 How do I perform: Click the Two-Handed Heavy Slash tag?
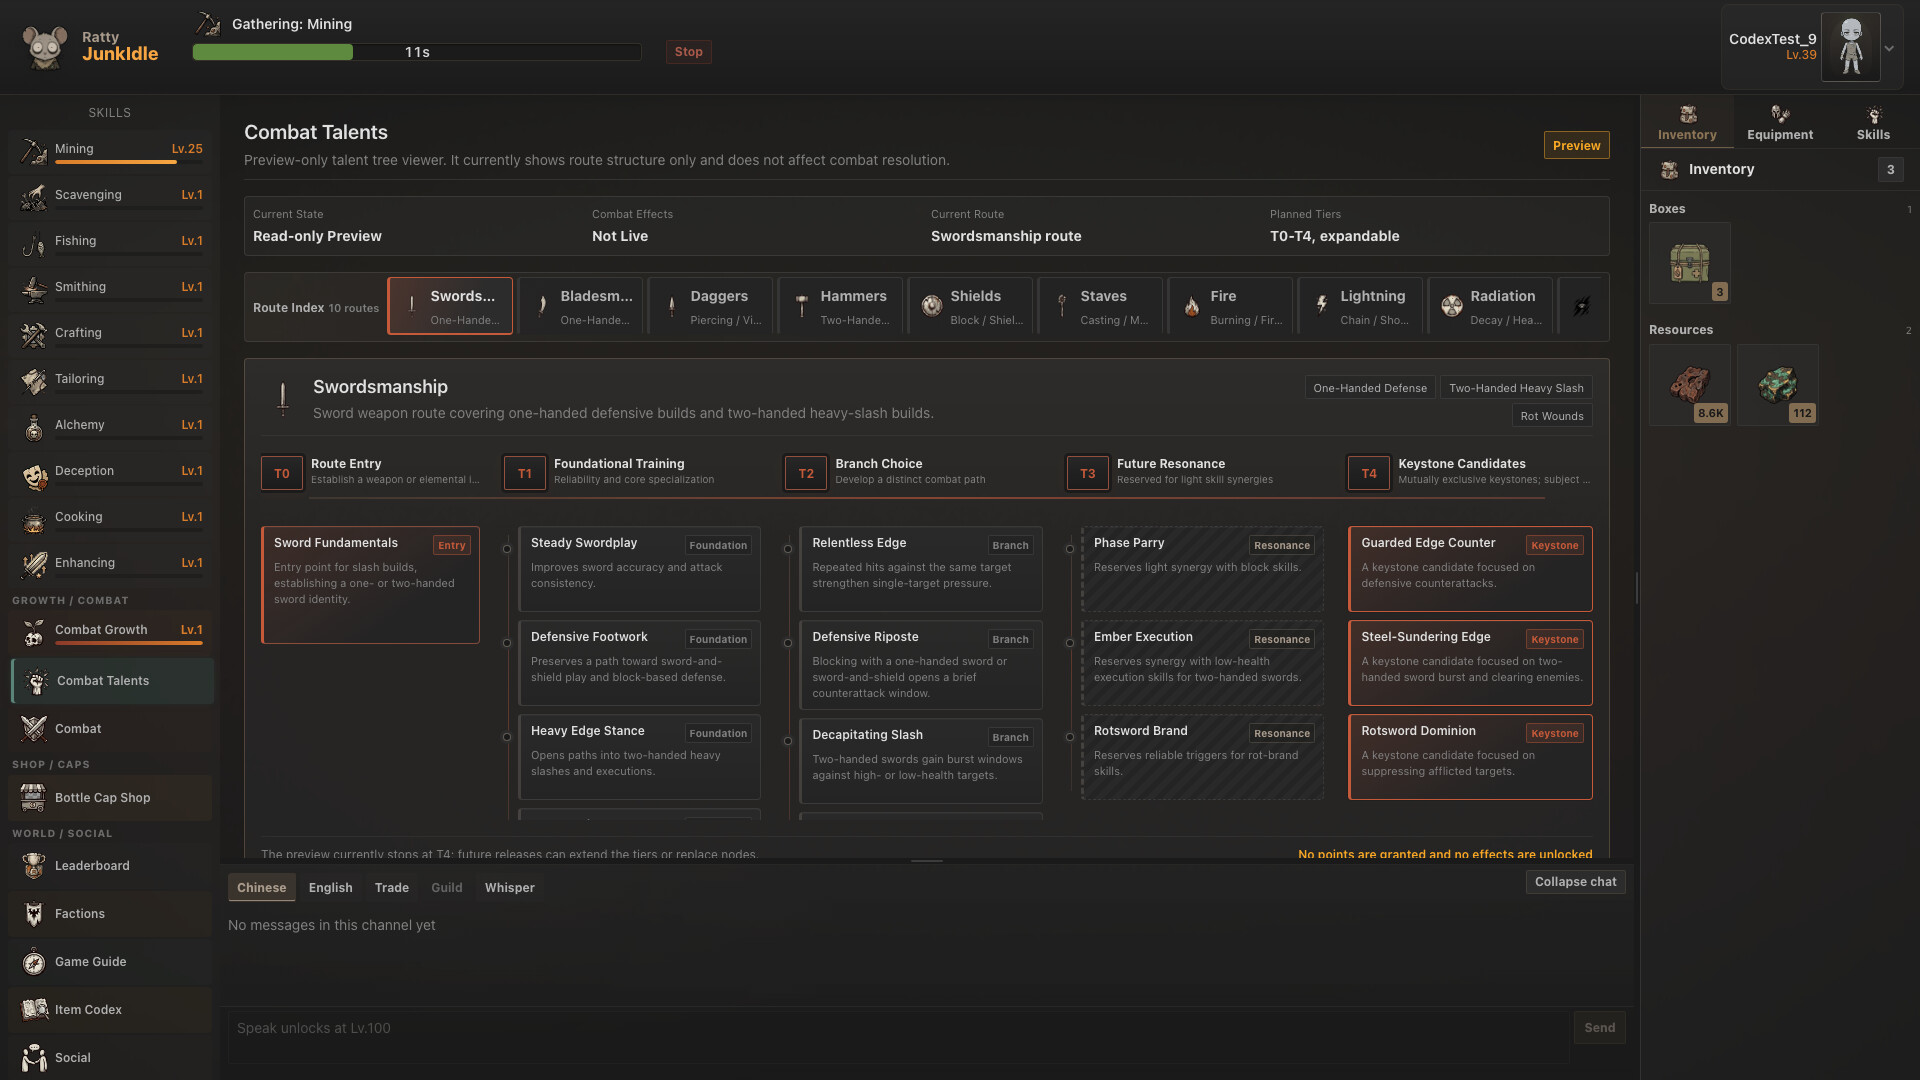click(1516, 388)
